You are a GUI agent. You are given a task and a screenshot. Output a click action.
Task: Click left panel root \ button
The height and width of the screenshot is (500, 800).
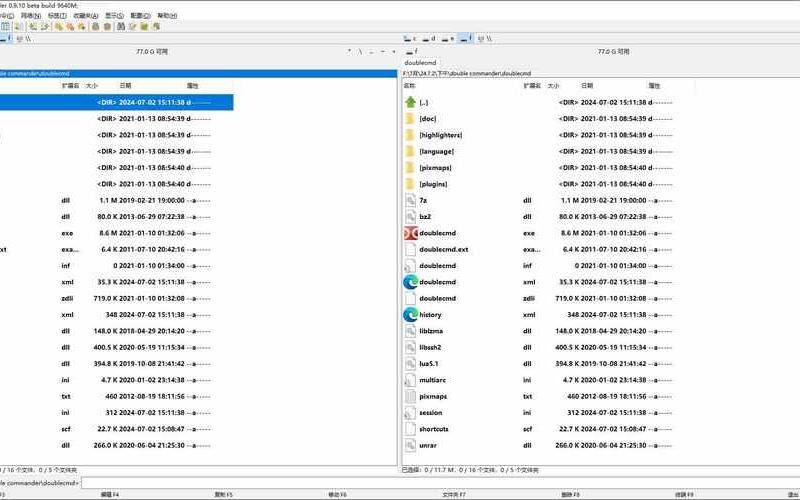click(x=360, y=52)
